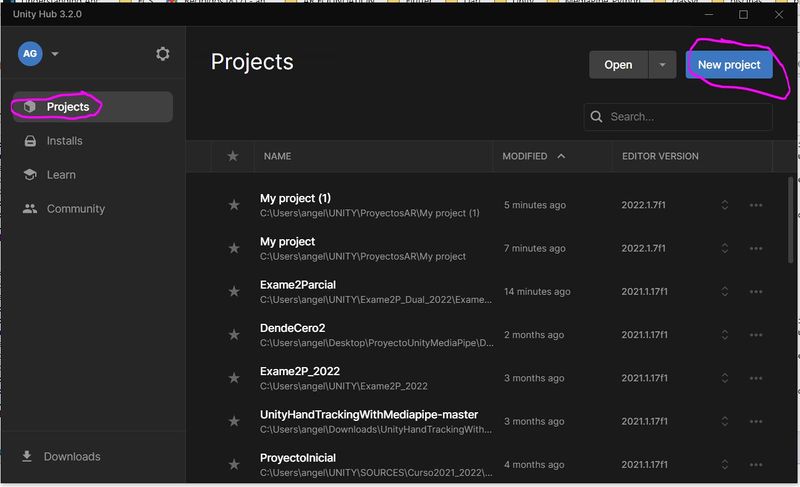800x487 pixels.
Task: Click the search magnifier icon
Action: tap(596, 117)
